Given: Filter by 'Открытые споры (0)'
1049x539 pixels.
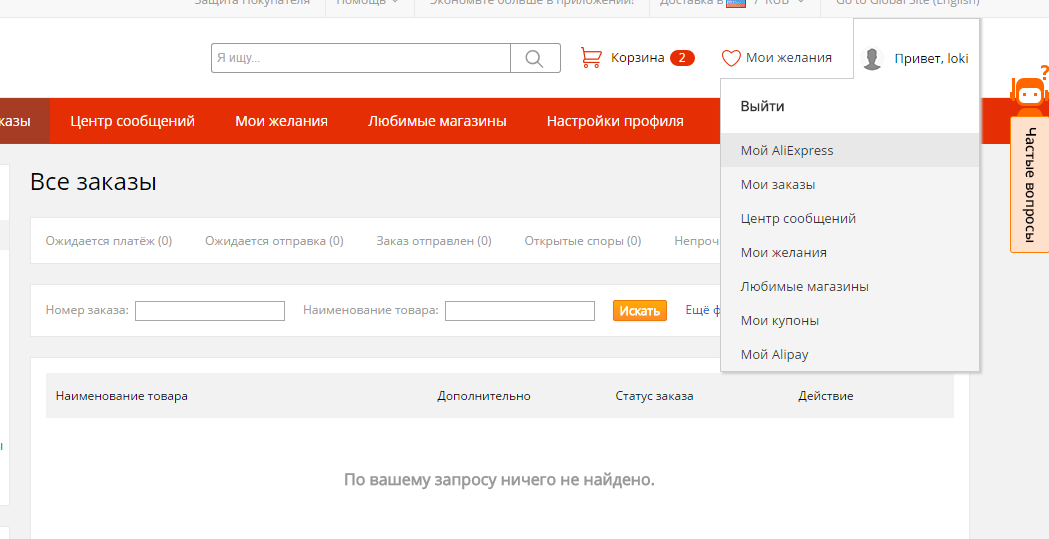Looking at the screenshot, I should 583,241.
